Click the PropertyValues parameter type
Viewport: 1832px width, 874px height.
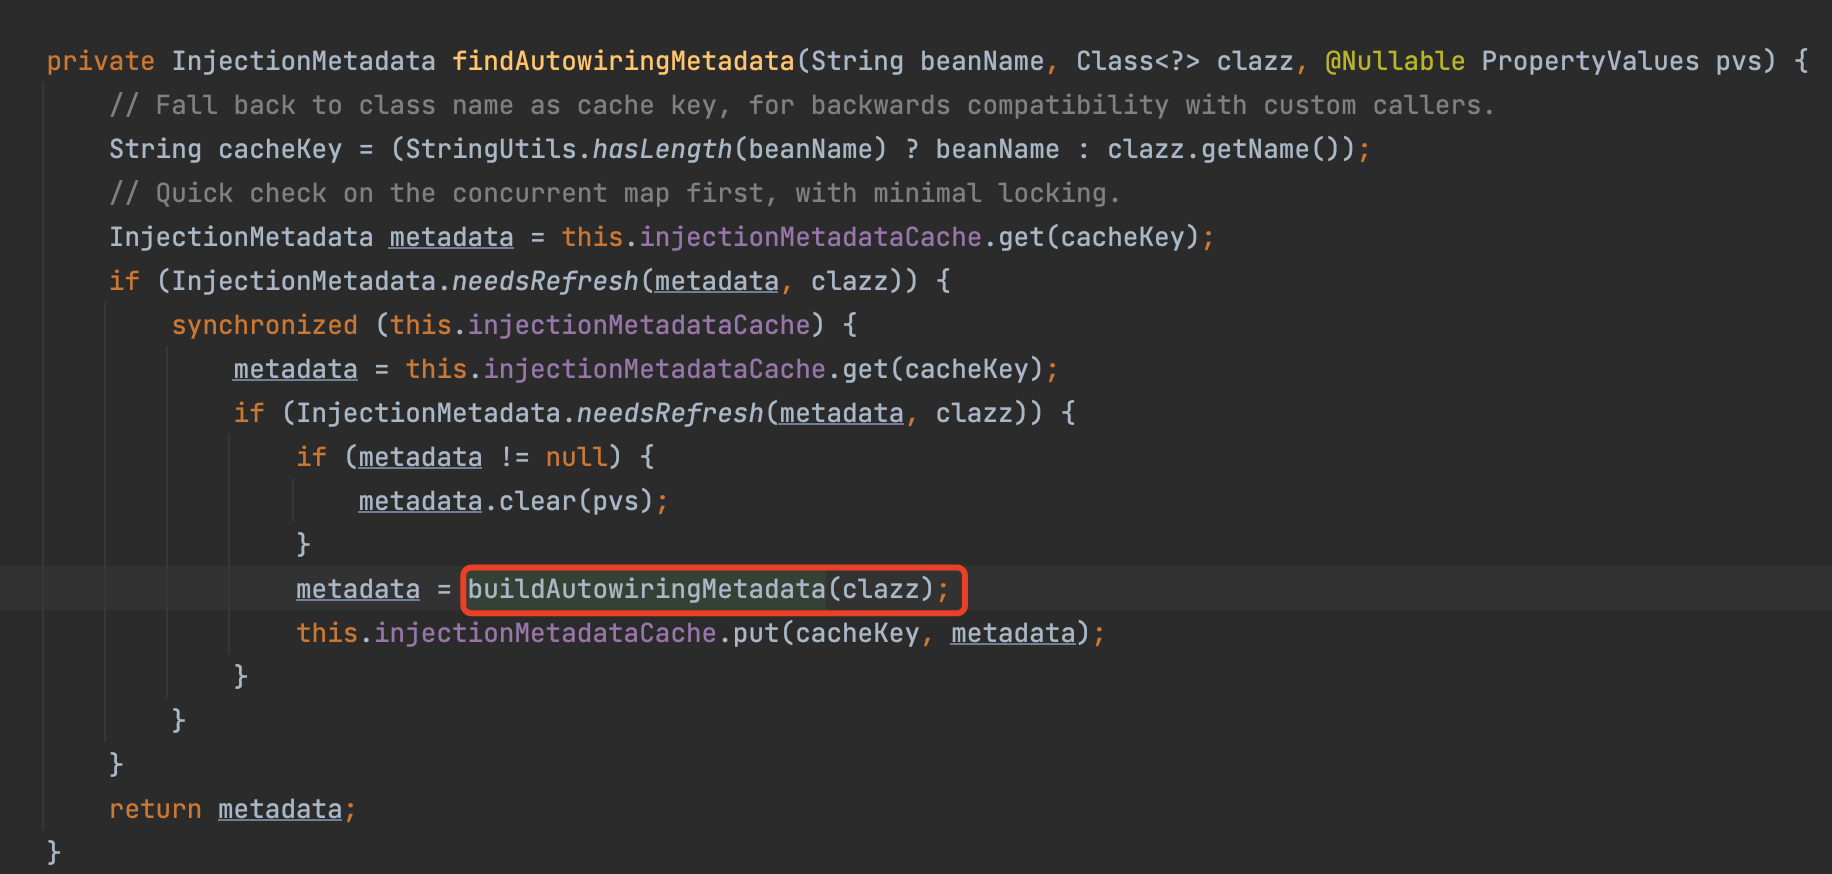pos(1590,61)
